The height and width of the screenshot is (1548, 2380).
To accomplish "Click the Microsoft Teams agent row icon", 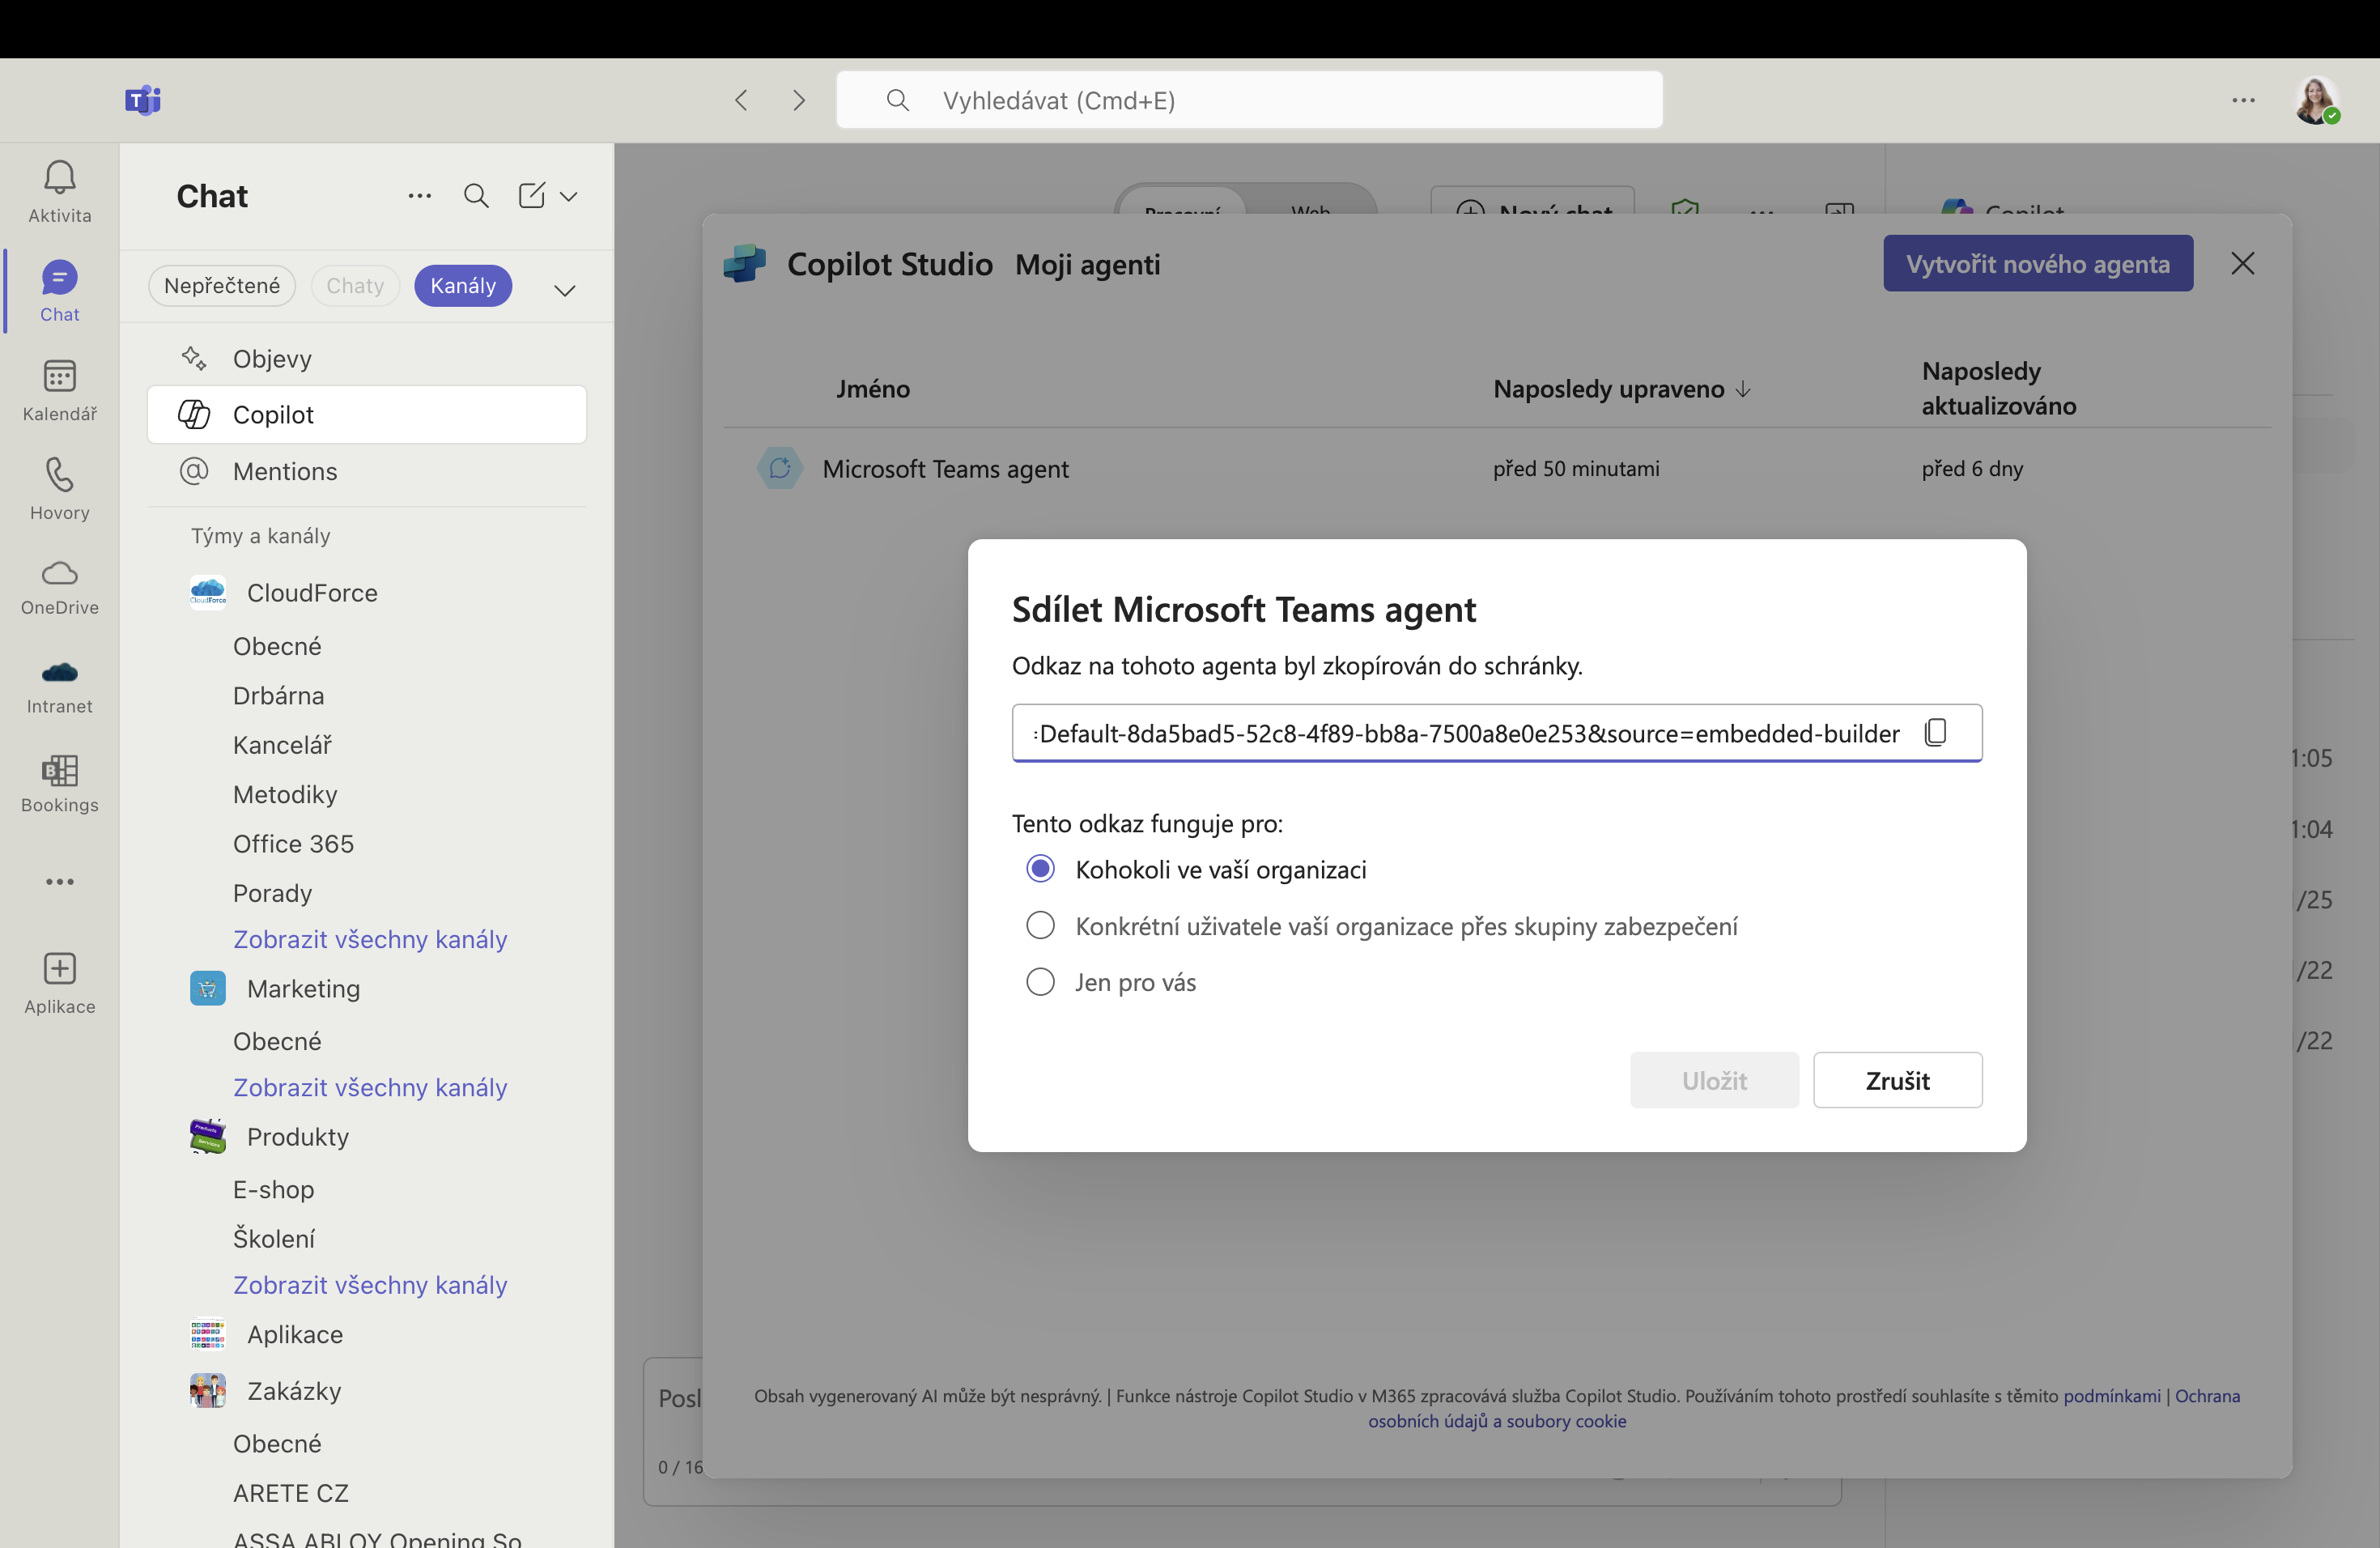I will [x=780, y=468].
